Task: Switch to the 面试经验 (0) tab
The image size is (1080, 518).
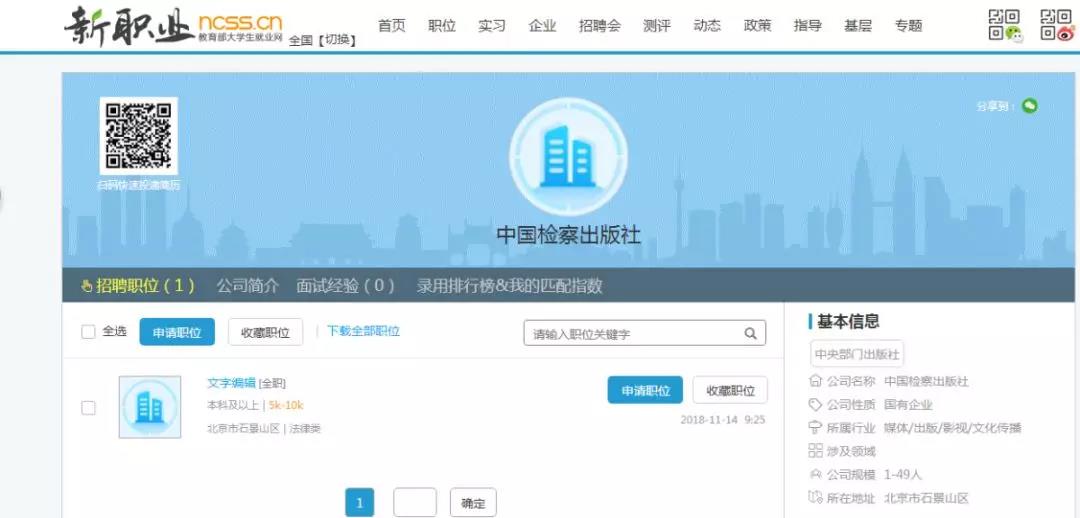Action: [x=346, y=286]
